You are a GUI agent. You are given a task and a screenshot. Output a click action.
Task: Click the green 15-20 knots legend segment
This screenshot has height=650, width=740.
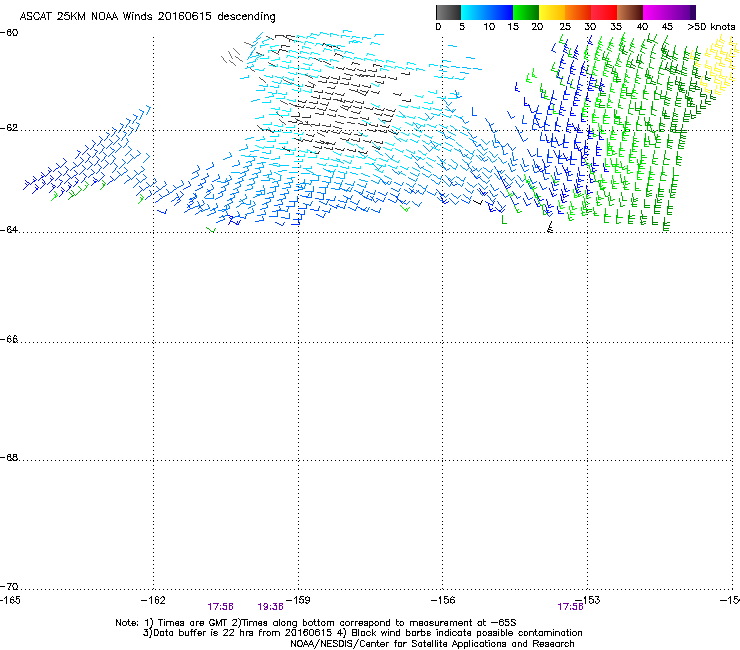pyautogui.click(x=526, y=12)
